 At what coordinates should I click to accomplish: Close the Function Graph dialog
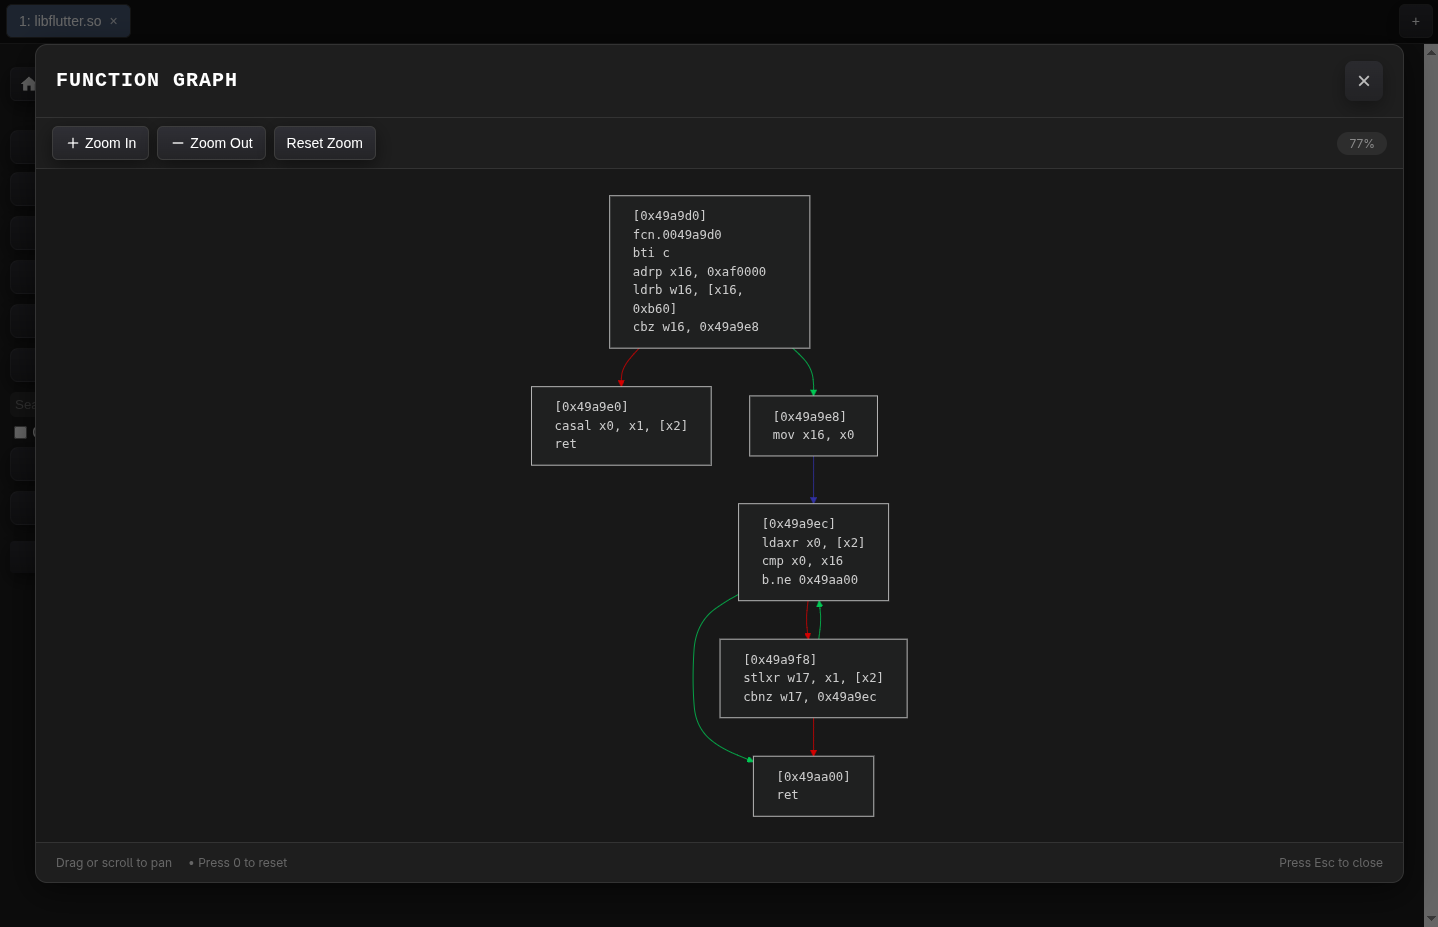[x=1363, y=81]
